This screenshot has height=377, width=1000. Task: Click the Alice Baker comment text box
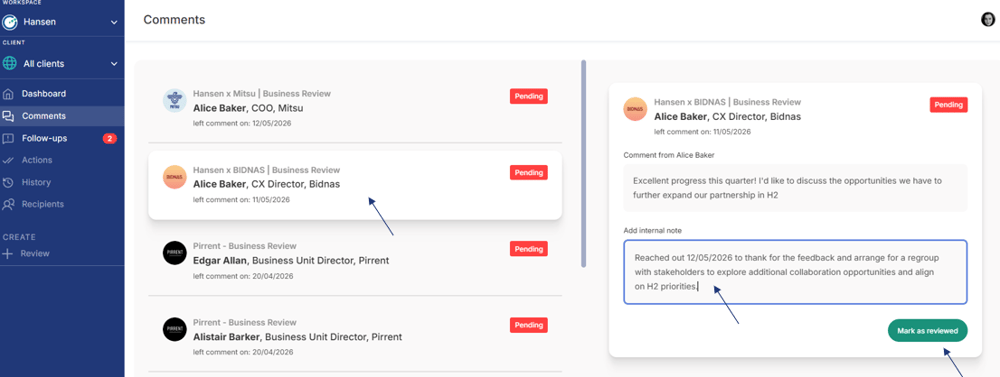[795, 188]
